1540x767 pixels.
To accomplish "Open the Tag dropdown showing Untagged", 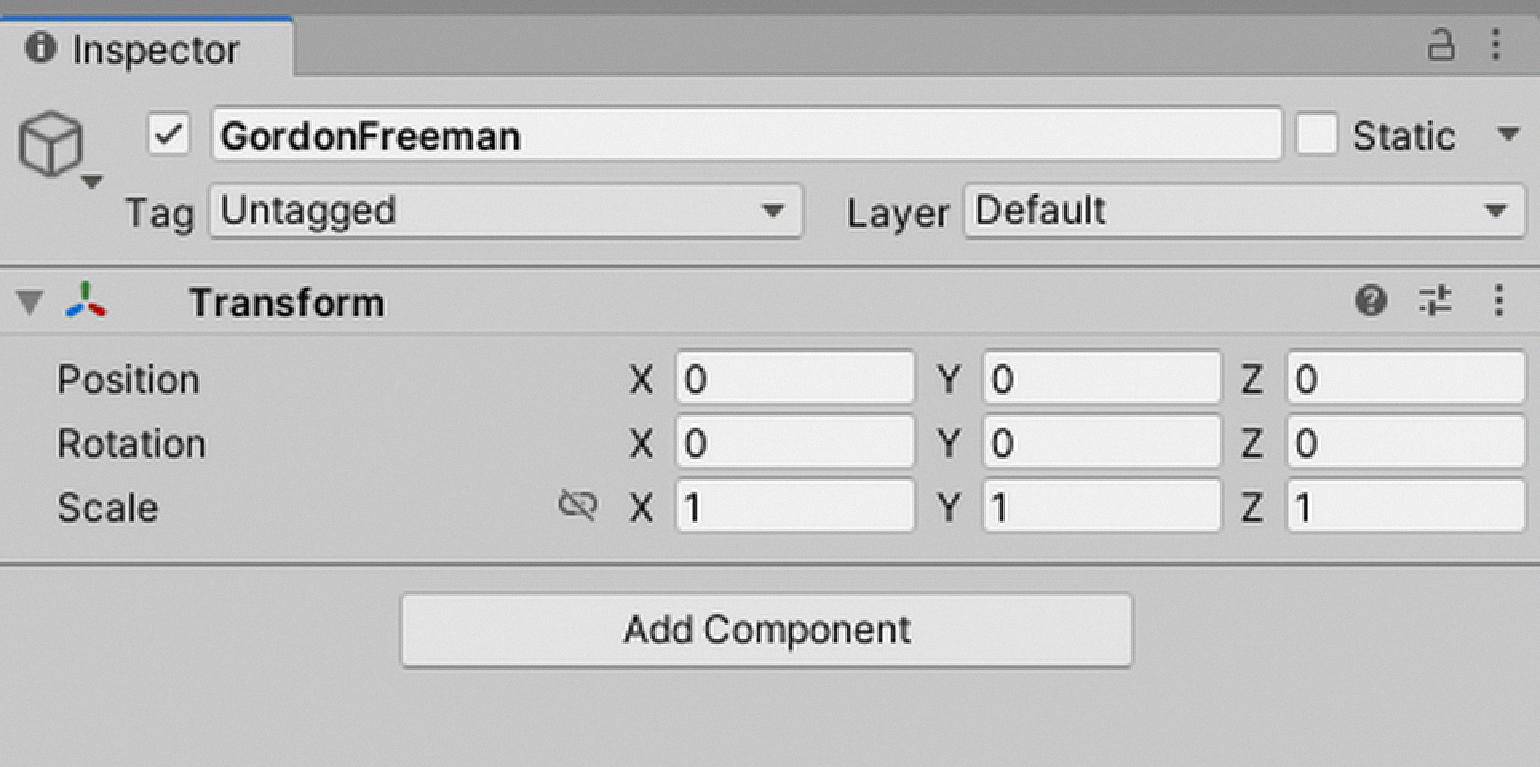I will (x=505, y=211).
